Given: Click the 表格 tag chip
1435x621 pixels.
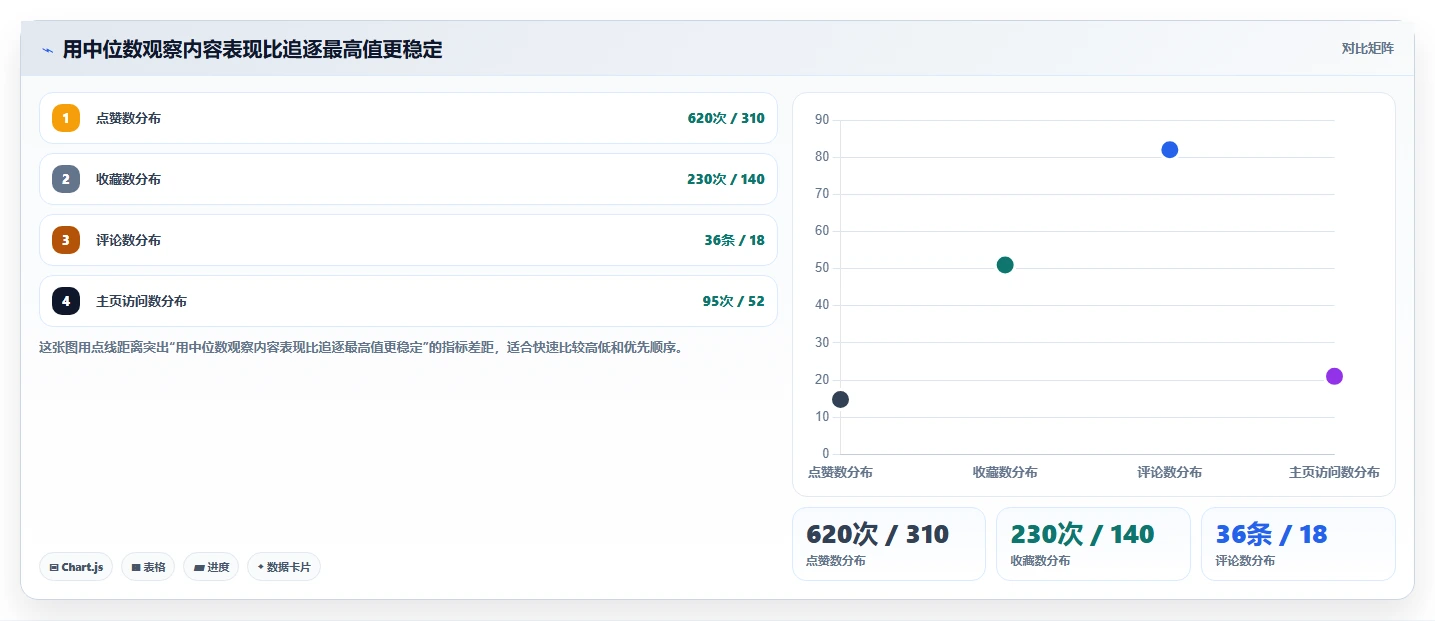Looking at the screenshot, I should (148, 567).
